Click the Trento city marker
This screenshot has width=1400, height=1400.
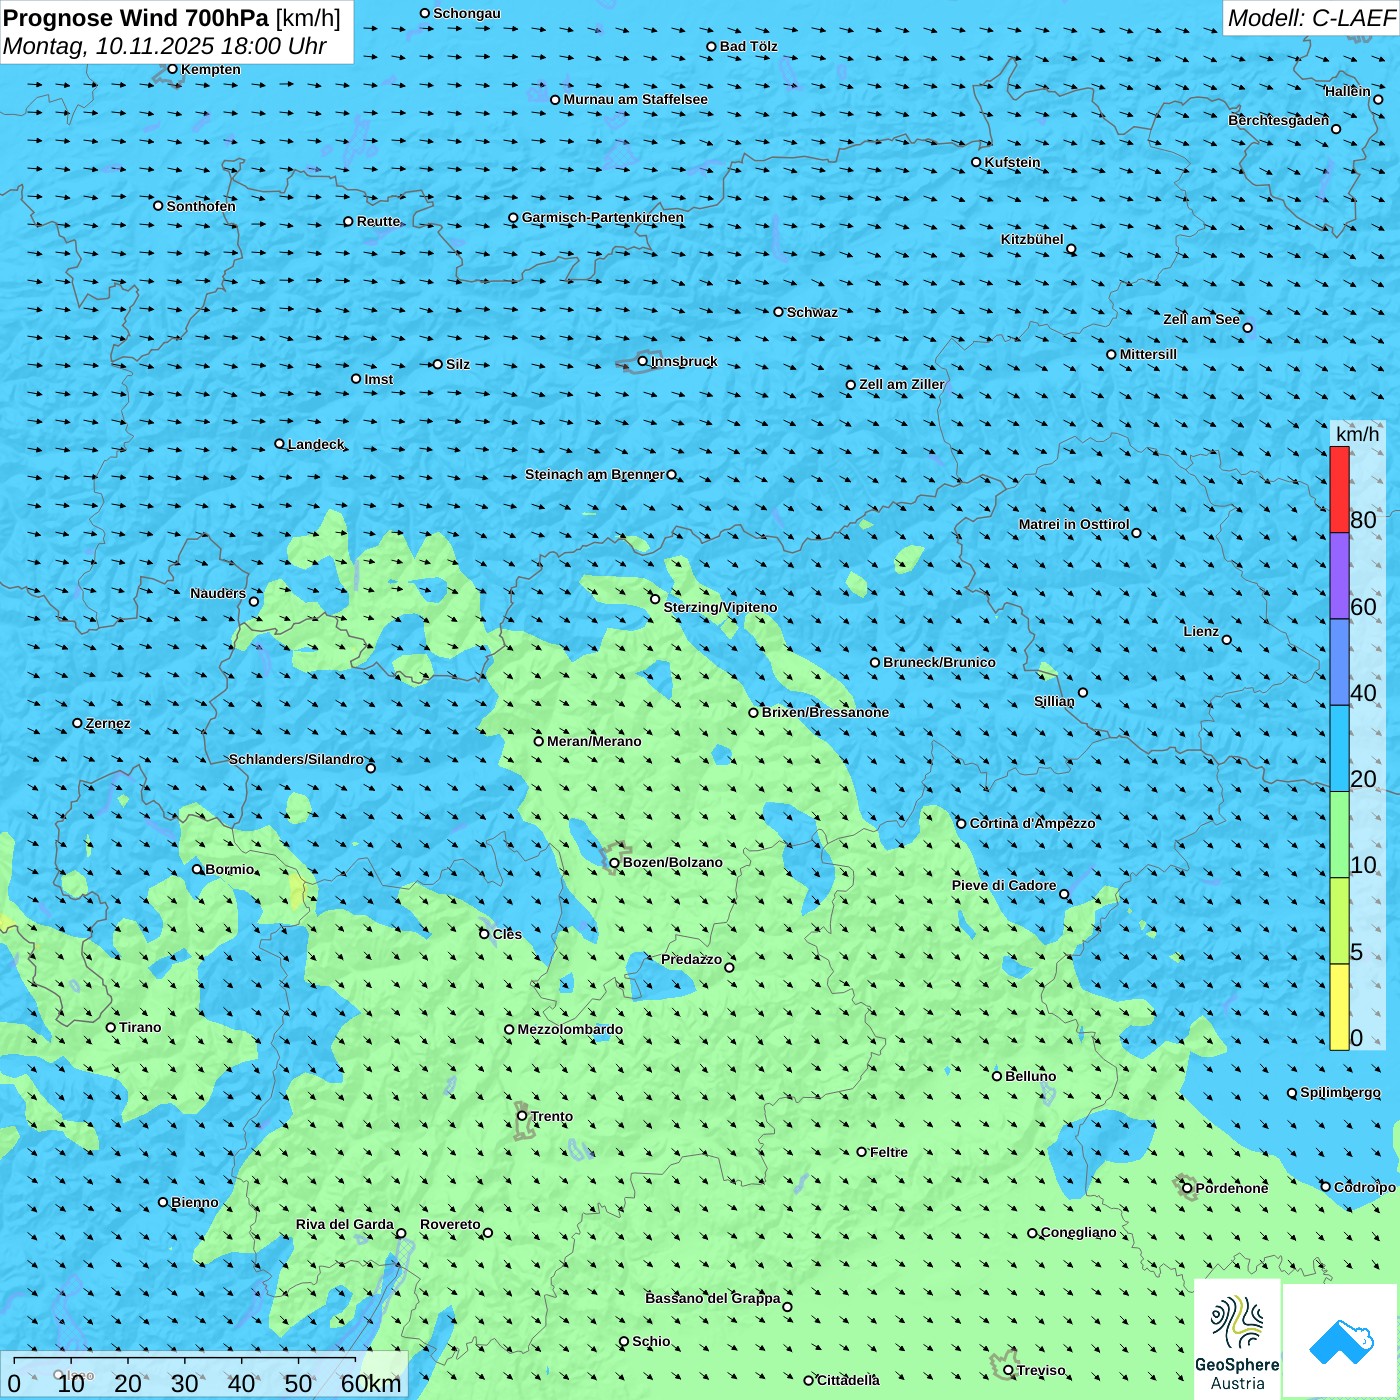tap(522, 1116)
